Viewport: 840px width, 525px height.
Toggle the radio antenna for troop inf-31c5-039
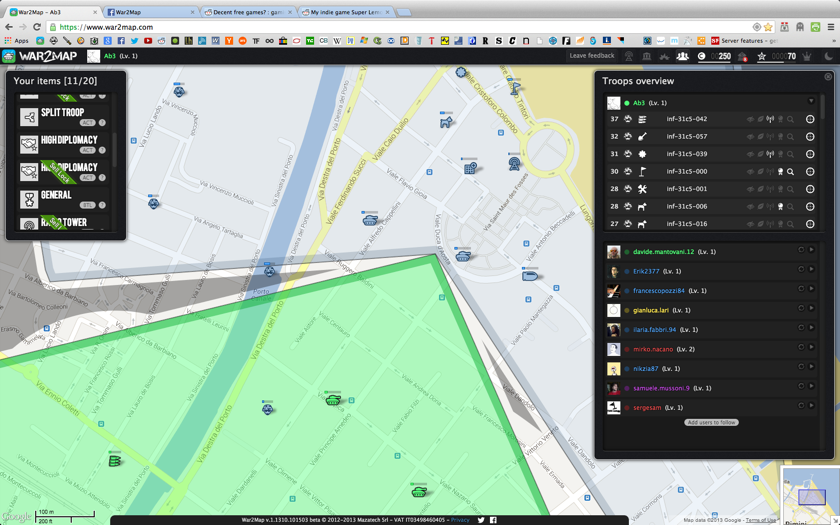click(x=770, y=154)
